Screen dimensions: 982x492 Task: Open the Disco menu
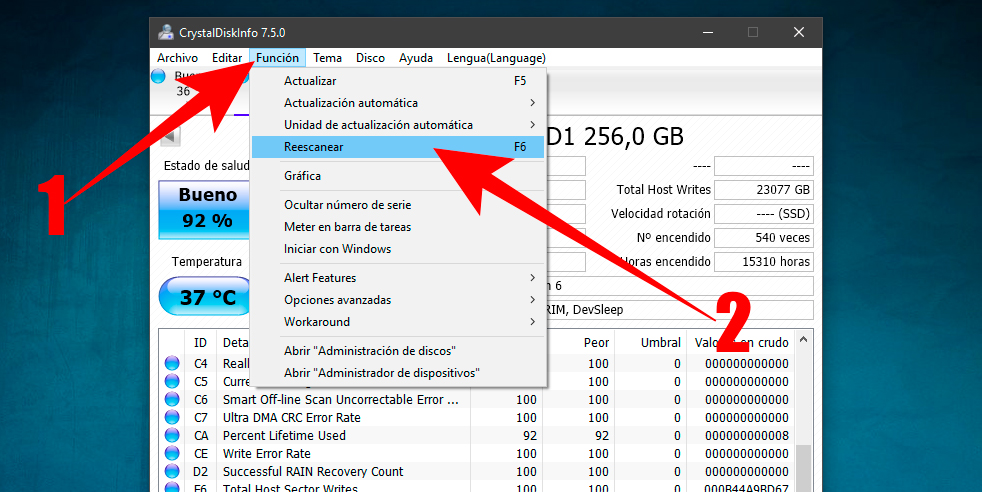coord(370,58)
